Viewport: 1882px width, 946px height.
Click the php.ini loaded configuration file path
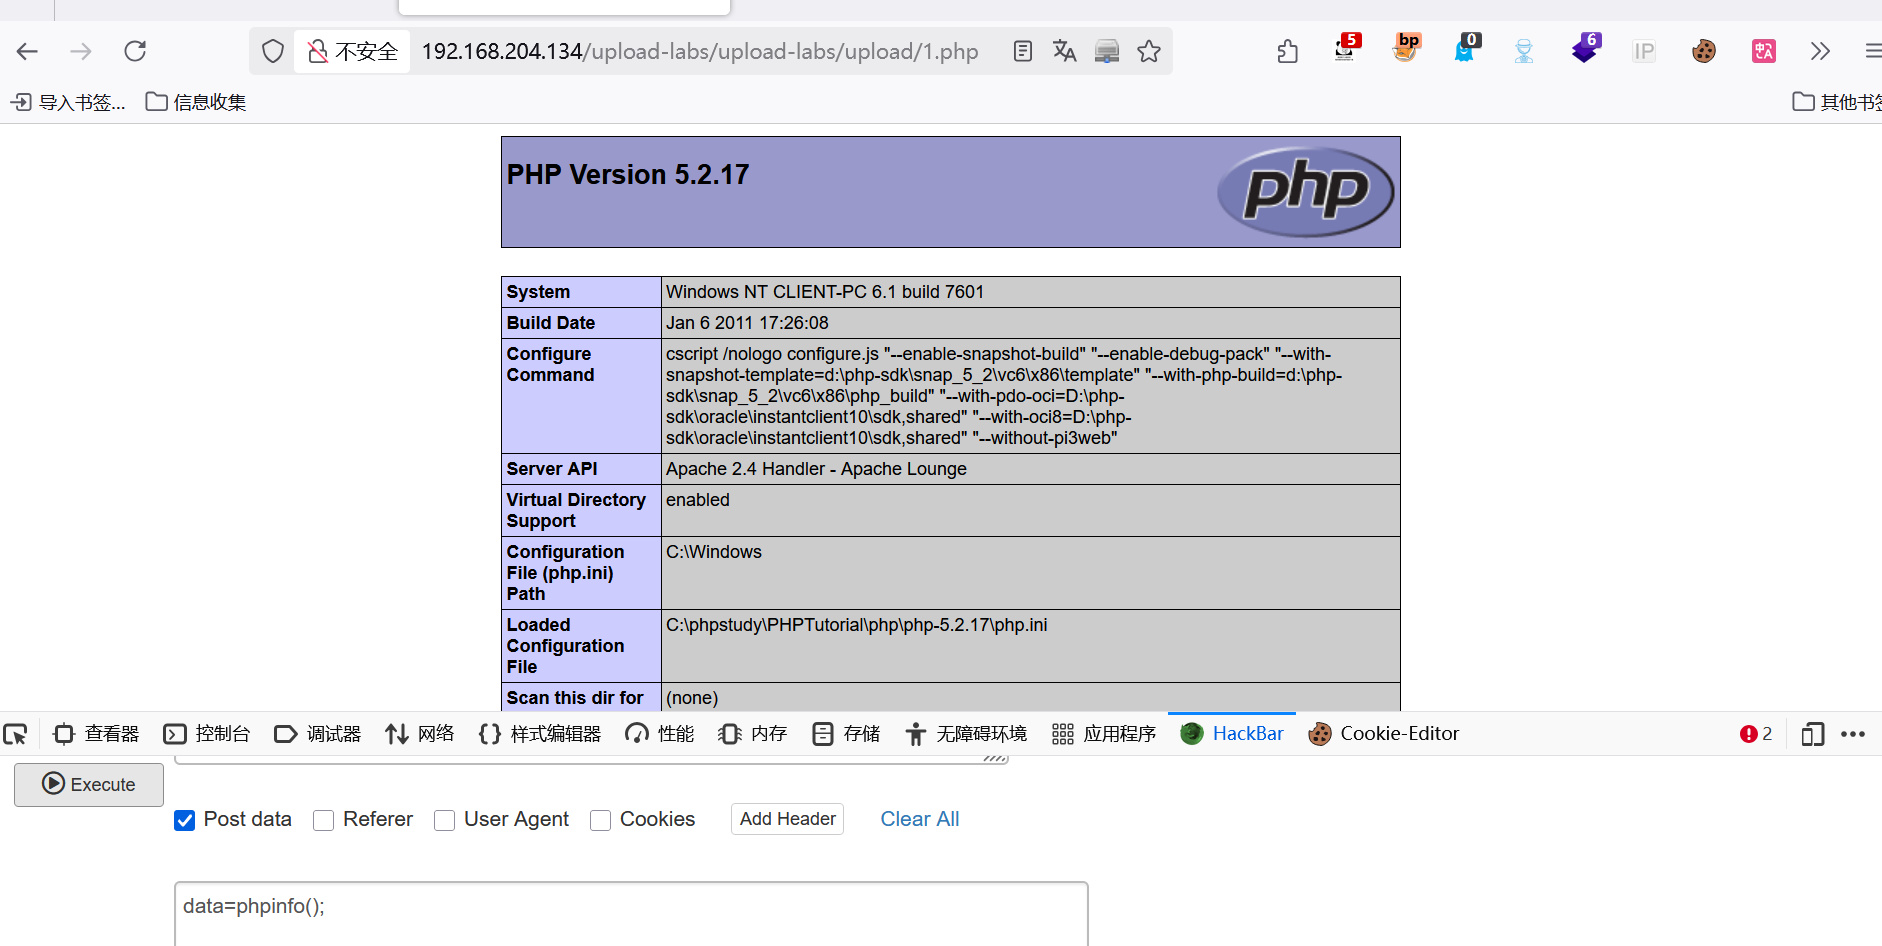click(x=857, y=625)
